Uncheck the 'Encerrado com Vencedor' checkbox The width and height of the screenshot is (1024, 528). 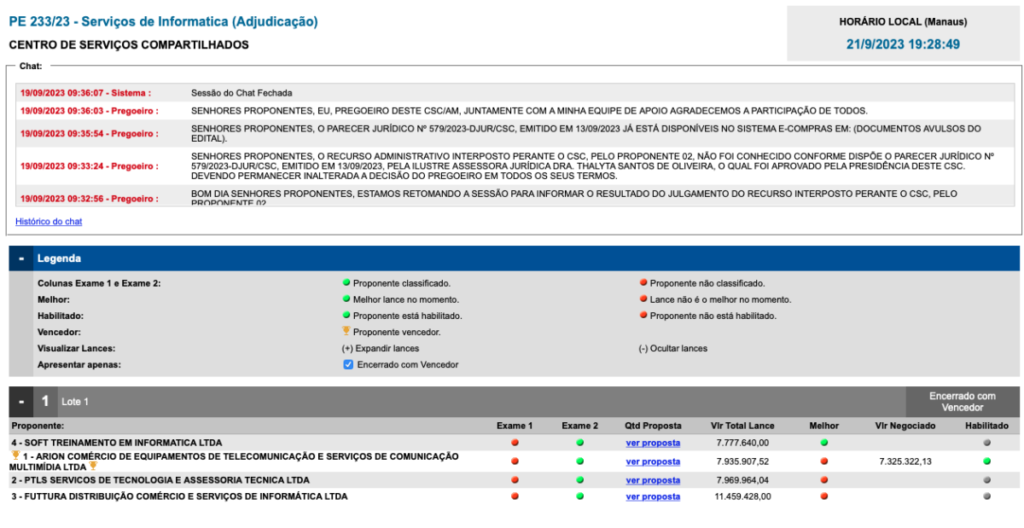(348, 365)
